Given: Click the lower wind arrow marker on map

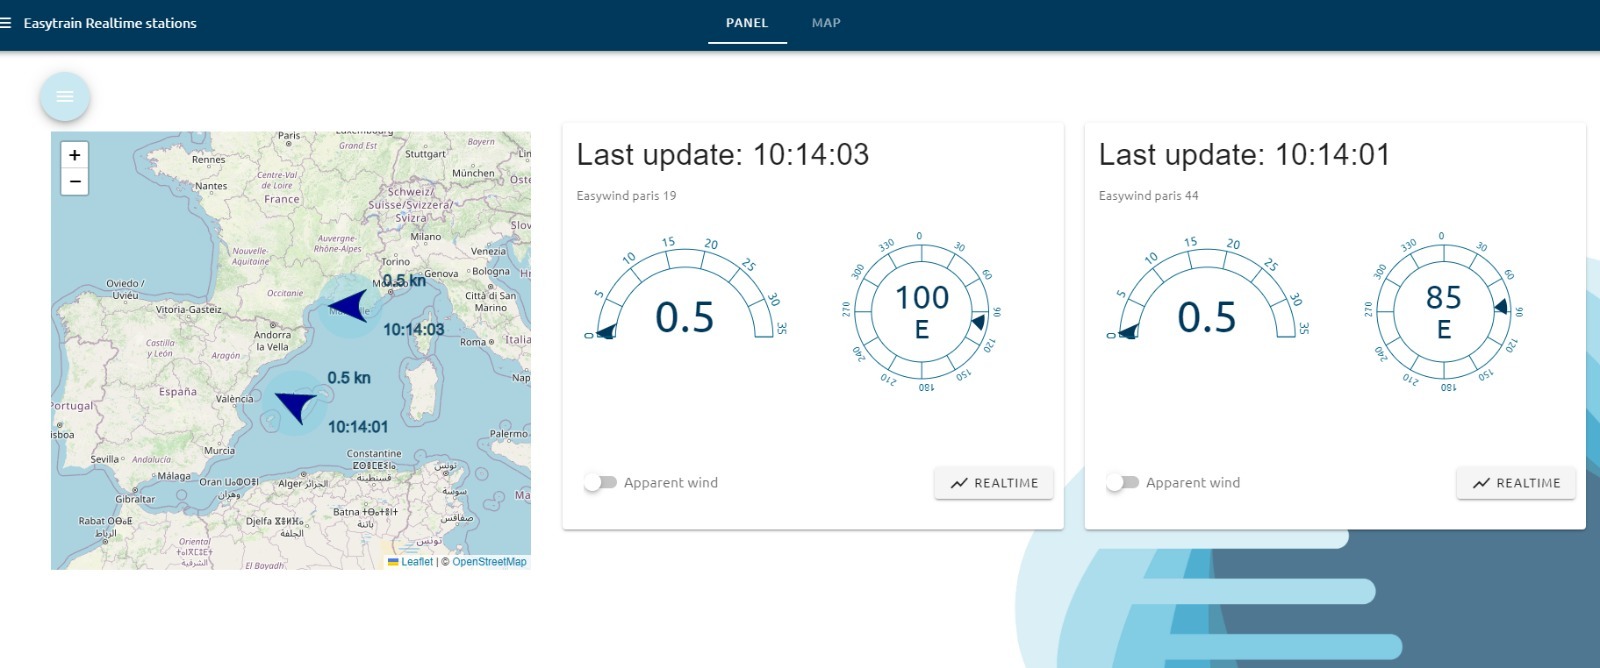Looking at the screenshot, I should 295,405.
